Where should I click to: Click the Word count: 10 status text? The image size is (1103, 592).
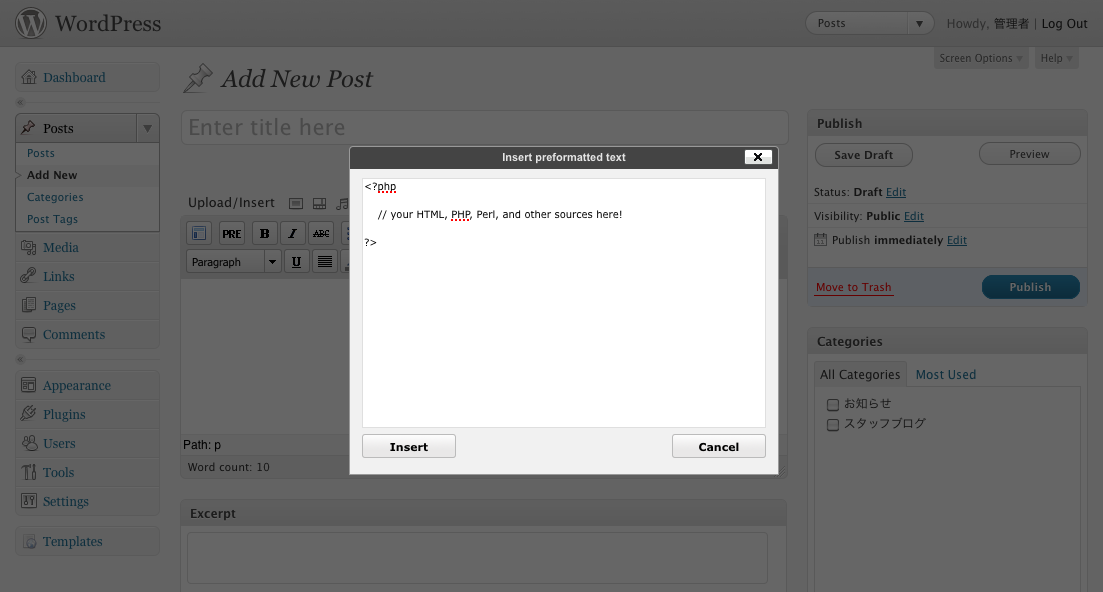click(229, 467)
